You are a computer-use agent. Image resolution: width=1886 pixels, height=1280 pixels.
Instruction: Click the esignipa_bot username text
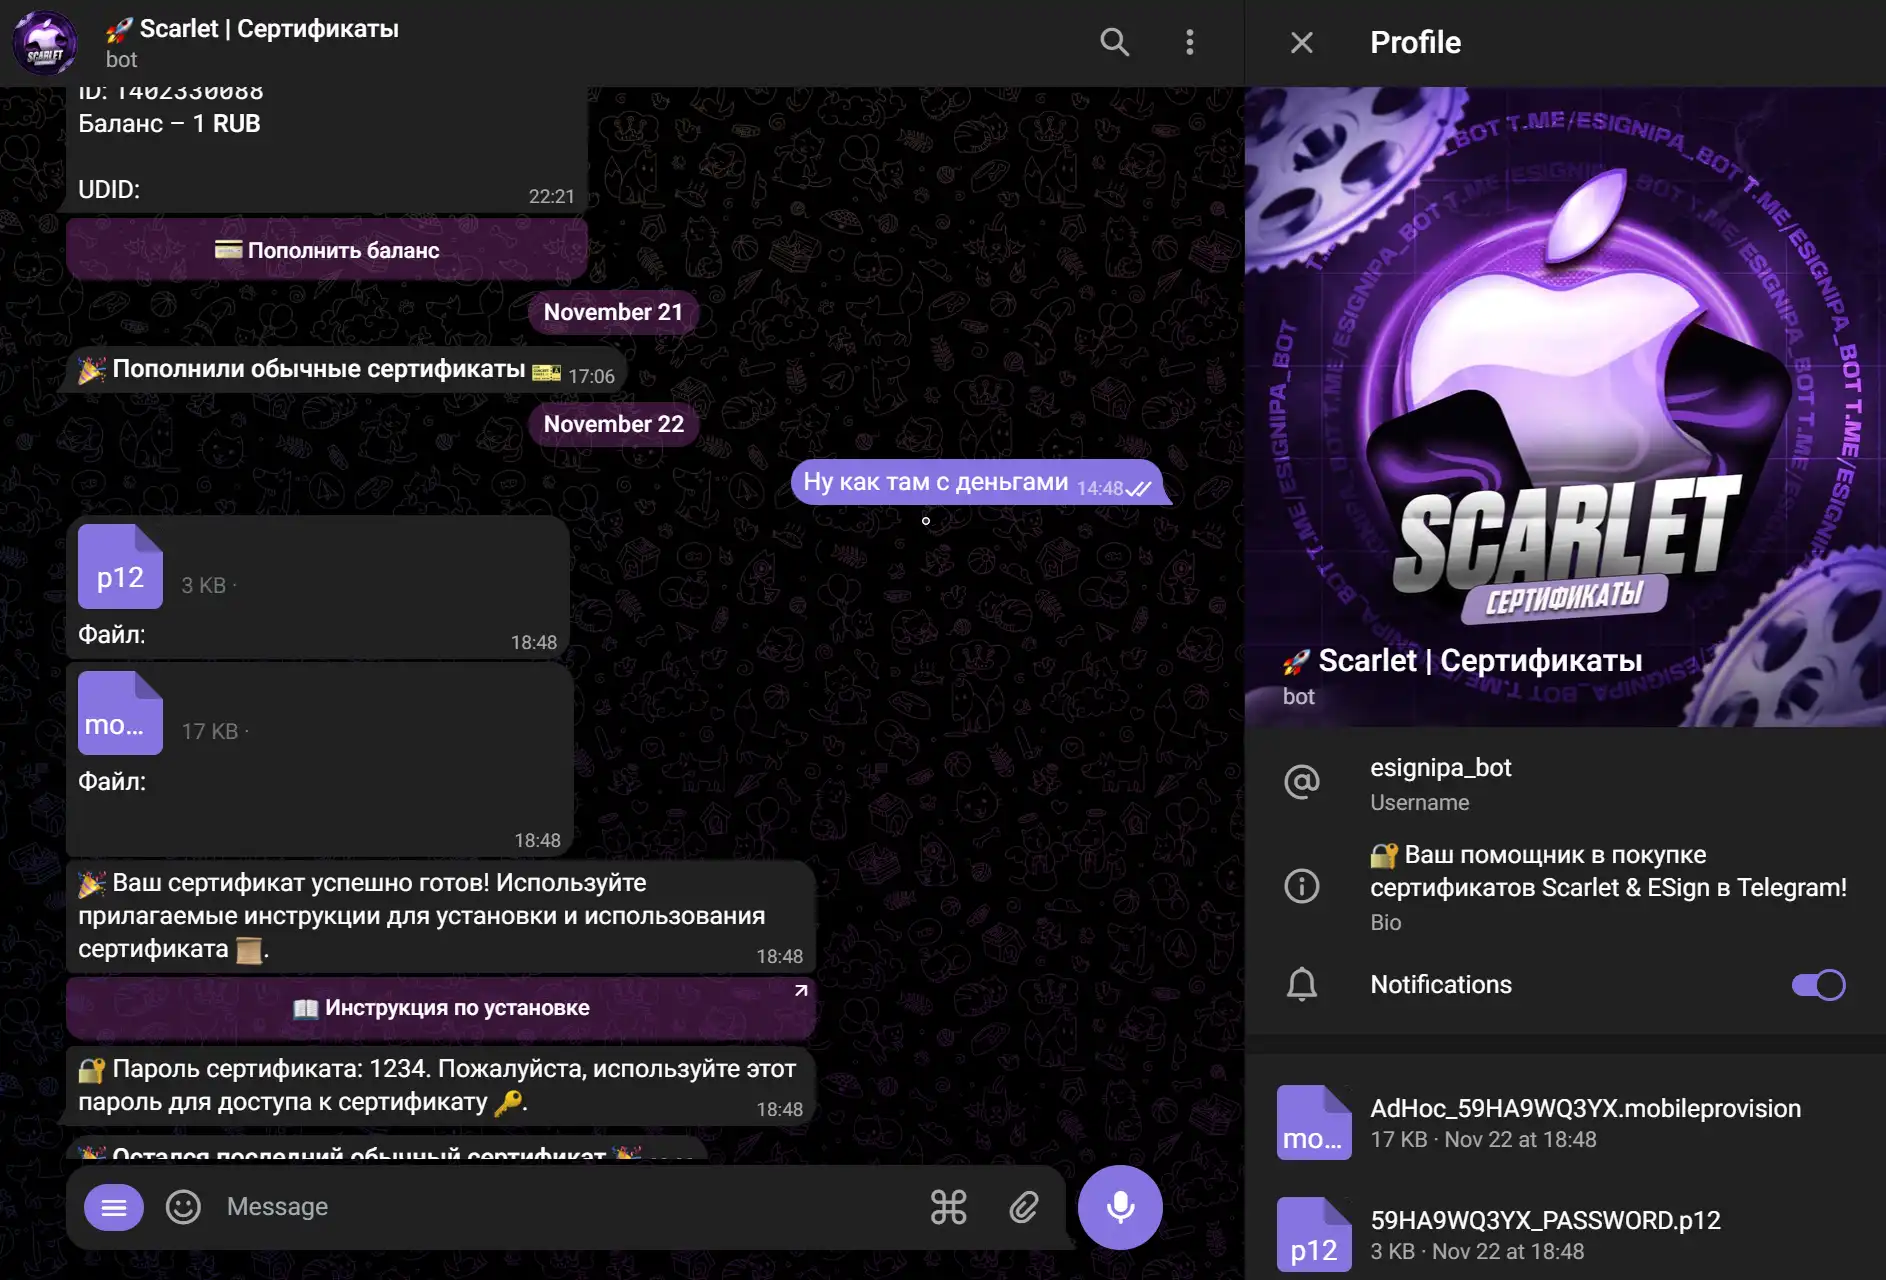point(1440,768)
